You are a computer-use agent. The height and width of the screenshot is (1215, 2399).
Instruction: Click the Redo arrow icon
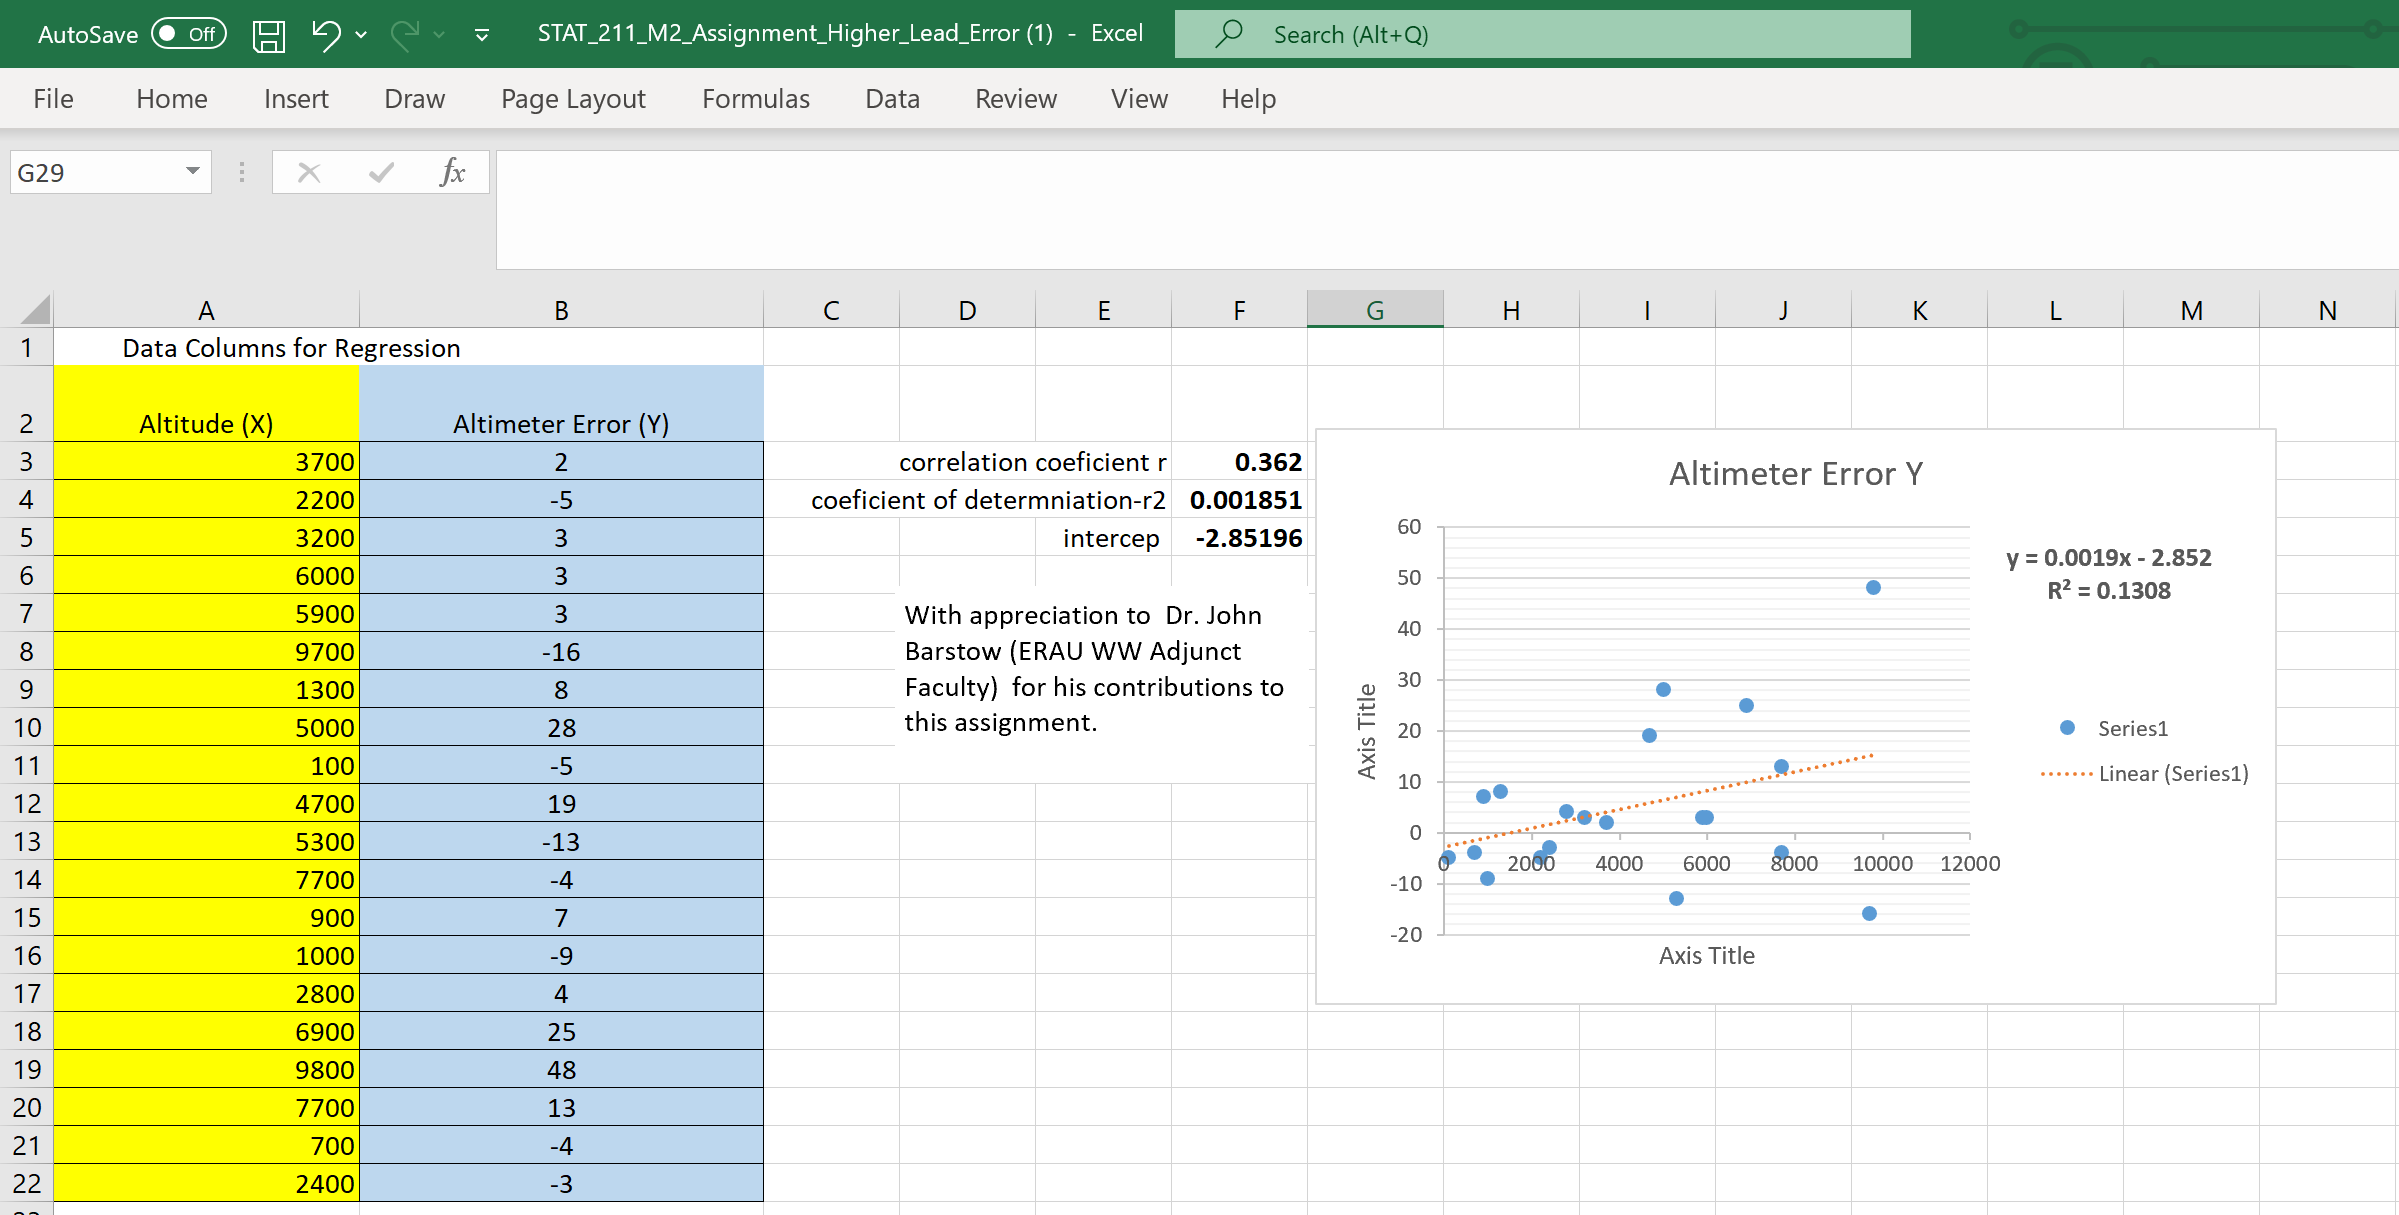coord(404,35)
